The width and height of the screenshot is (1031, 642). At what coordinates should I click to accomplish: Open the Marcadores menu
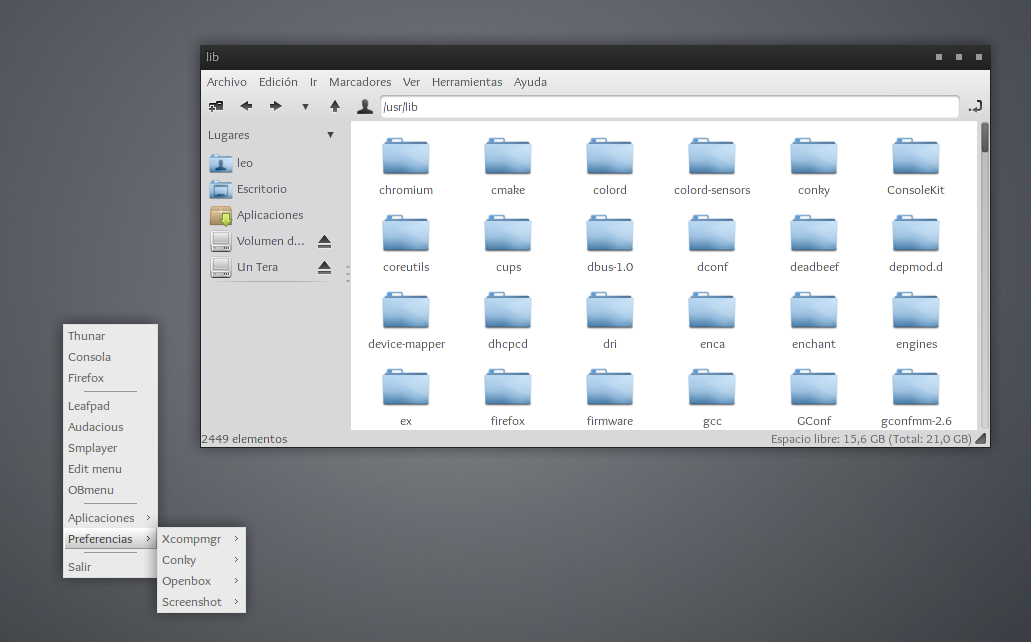(x=360, y=82)
